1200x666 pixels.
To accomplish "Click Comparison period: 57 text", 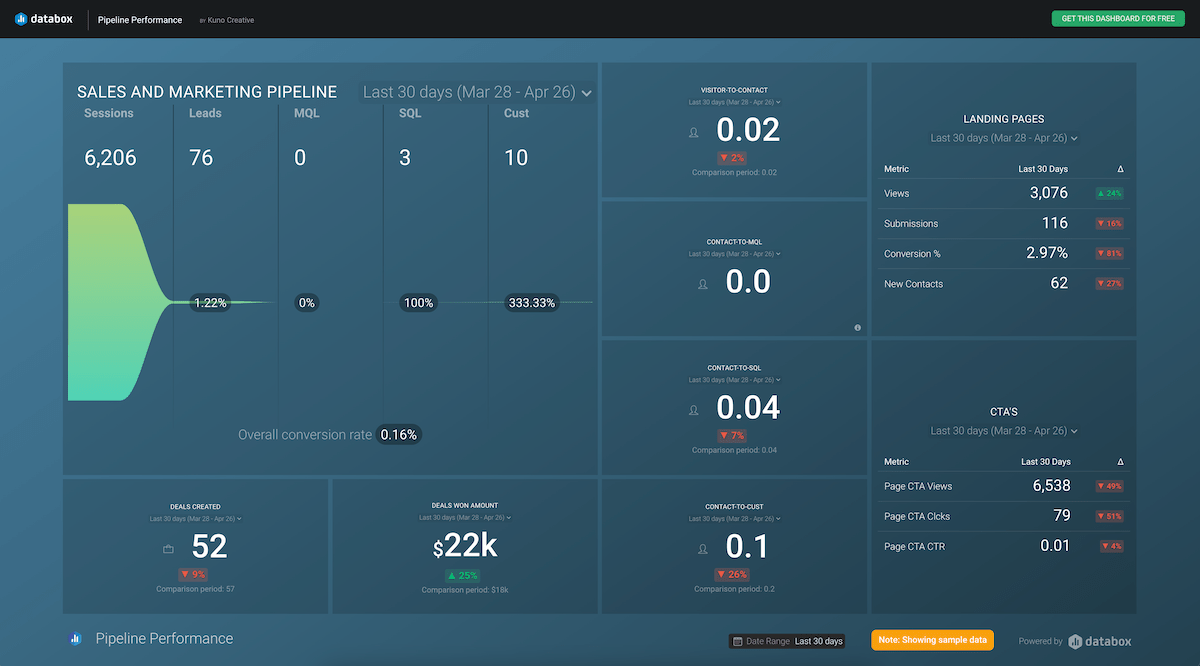I will point(195,589).
